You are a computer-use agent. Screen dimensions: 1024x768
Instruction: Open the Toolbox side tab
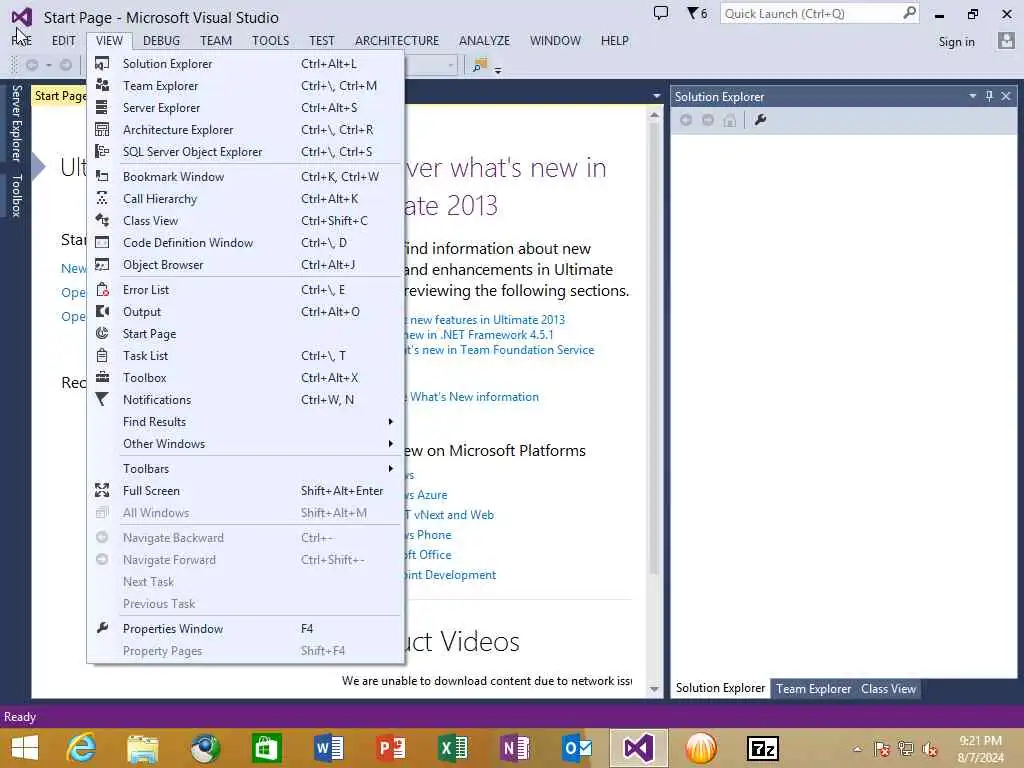16,195
